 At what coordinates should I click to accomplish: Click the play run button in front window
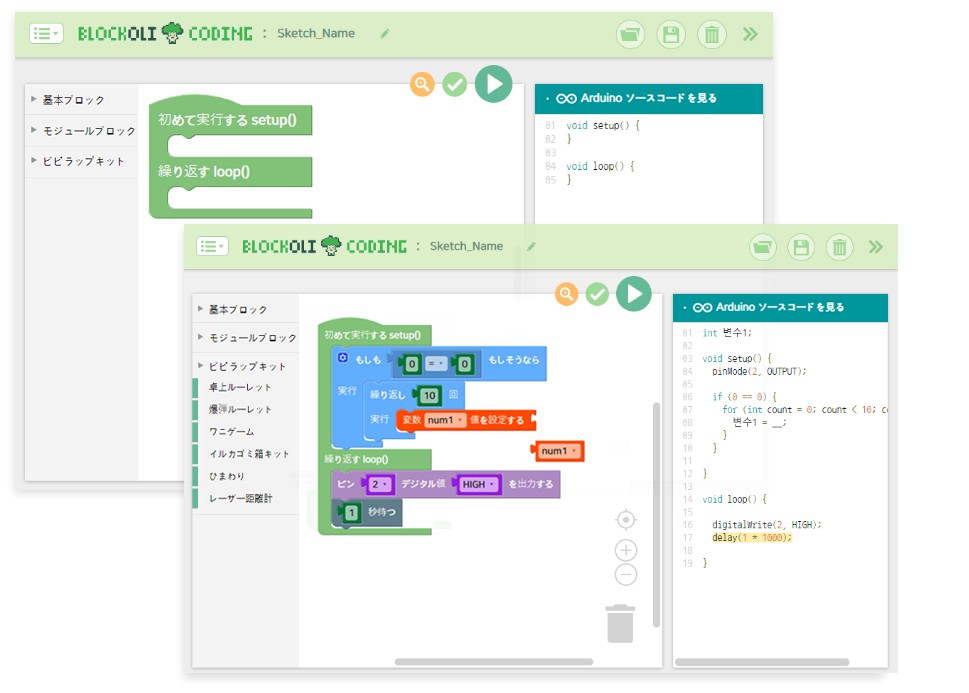[634, 294]
